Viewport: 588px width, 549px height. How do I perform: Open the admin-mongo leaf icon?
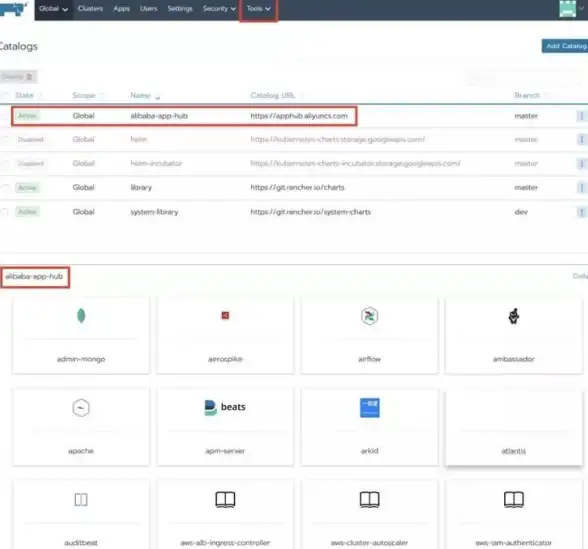[x=81, y=316]
